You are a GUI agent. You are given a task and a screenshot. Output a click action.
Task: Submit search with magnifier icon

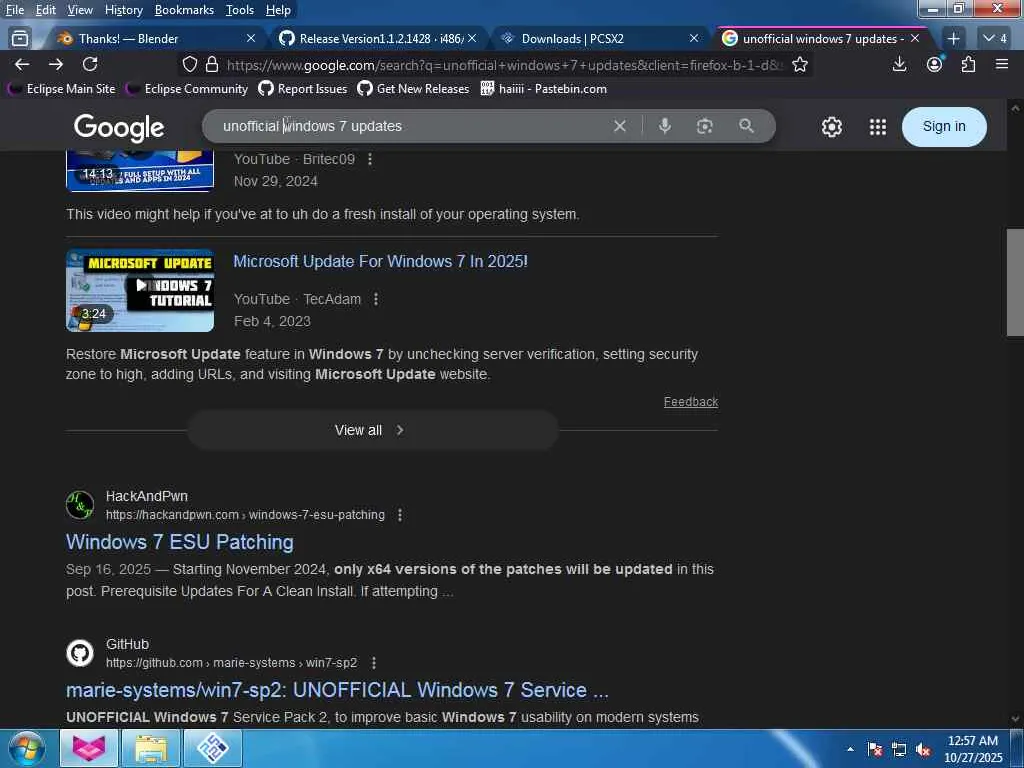pyautogui.click(x=746, y=126)
